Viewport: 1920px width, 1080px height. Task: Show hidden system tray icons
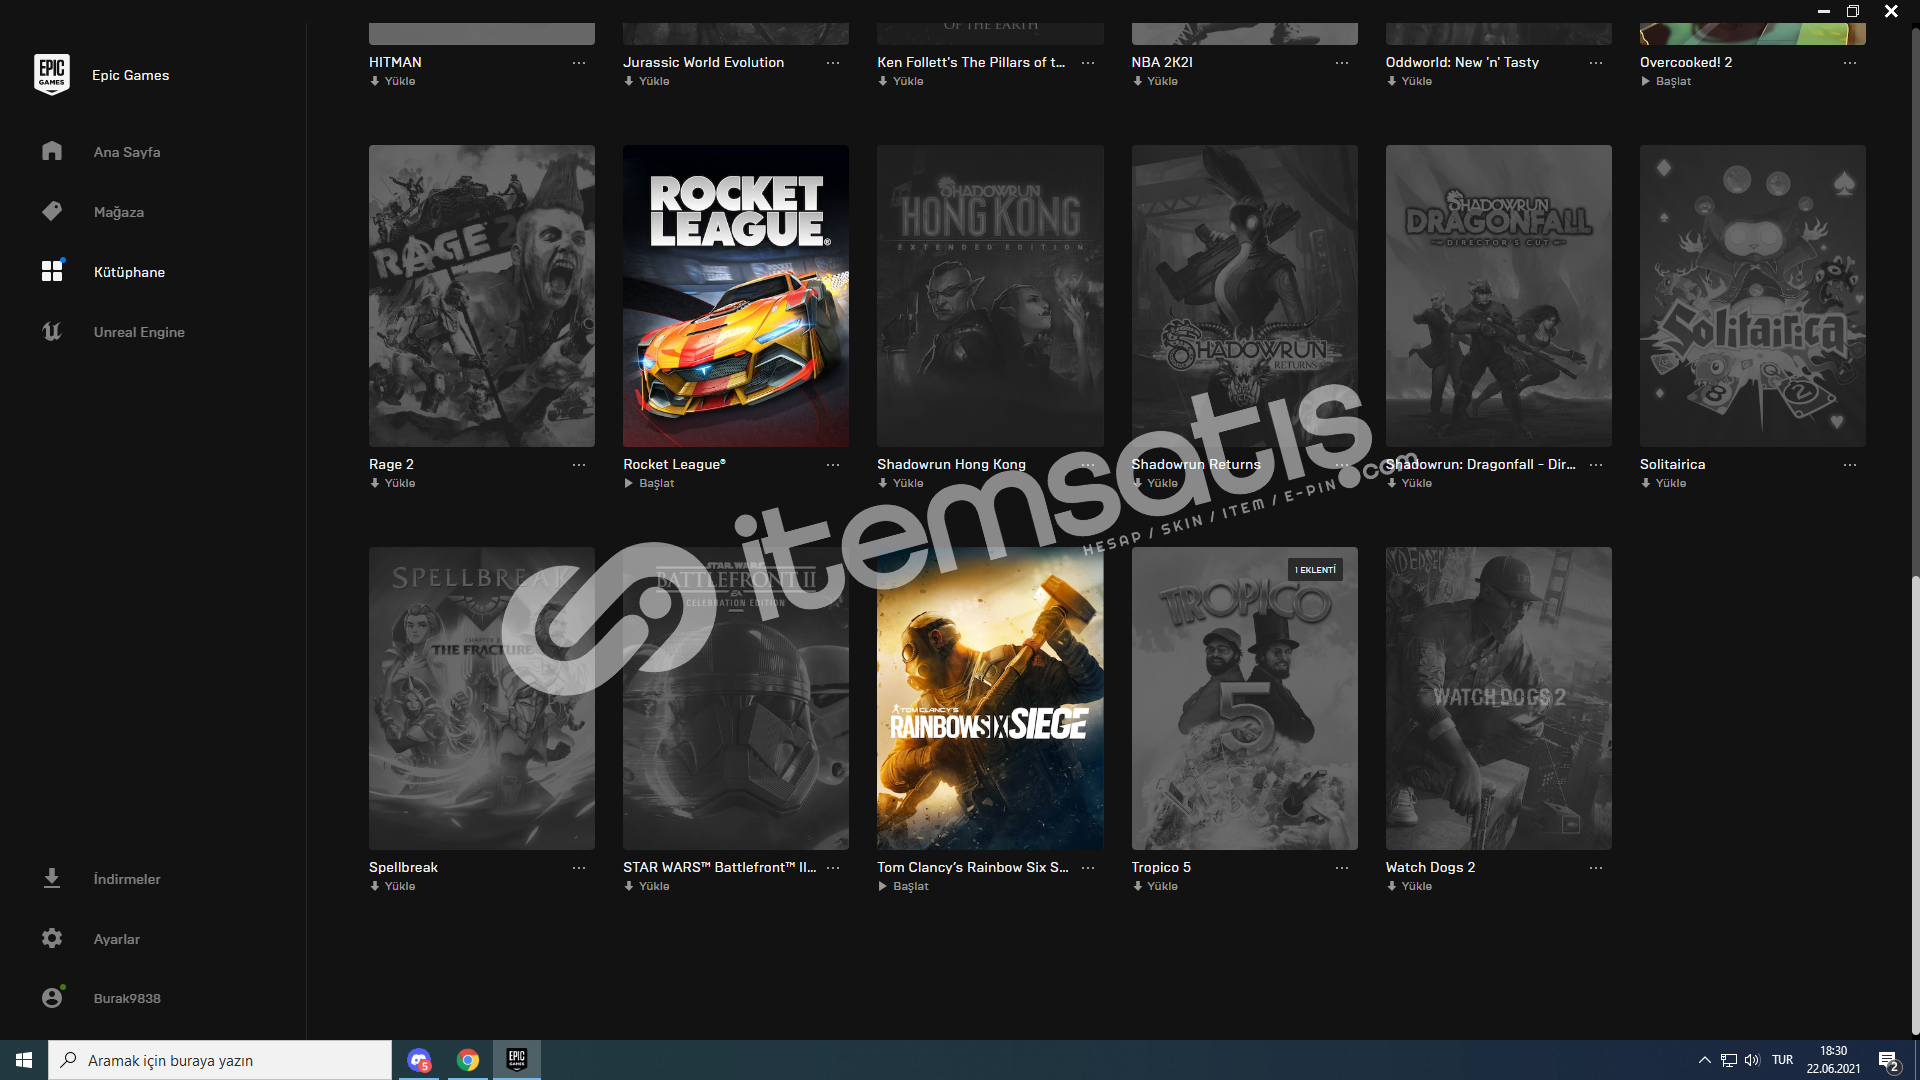coord(1704,1060)
